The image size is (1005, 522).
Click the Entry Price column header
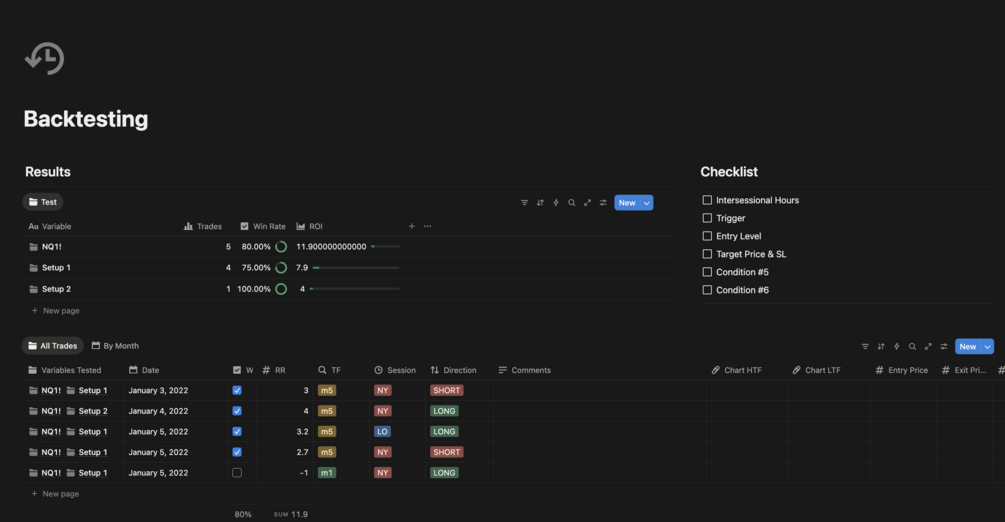(901, 370)
